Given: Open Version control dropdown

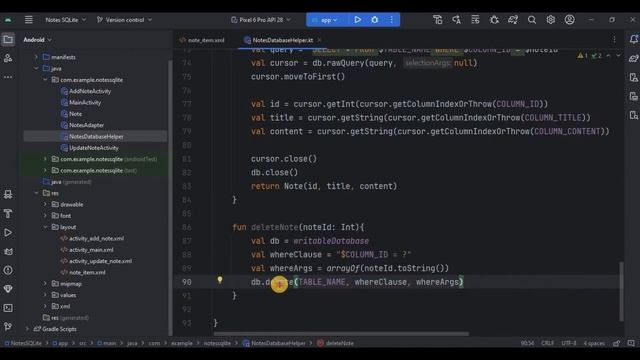Looking at the screenshot, I should (124, 20).
